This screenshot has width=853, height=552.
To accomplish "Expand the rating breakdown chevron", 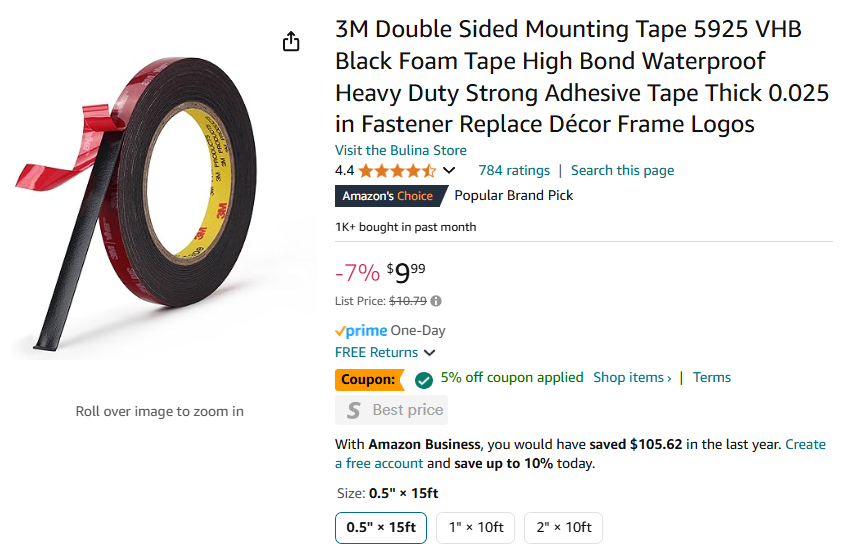I will [449, 170].
